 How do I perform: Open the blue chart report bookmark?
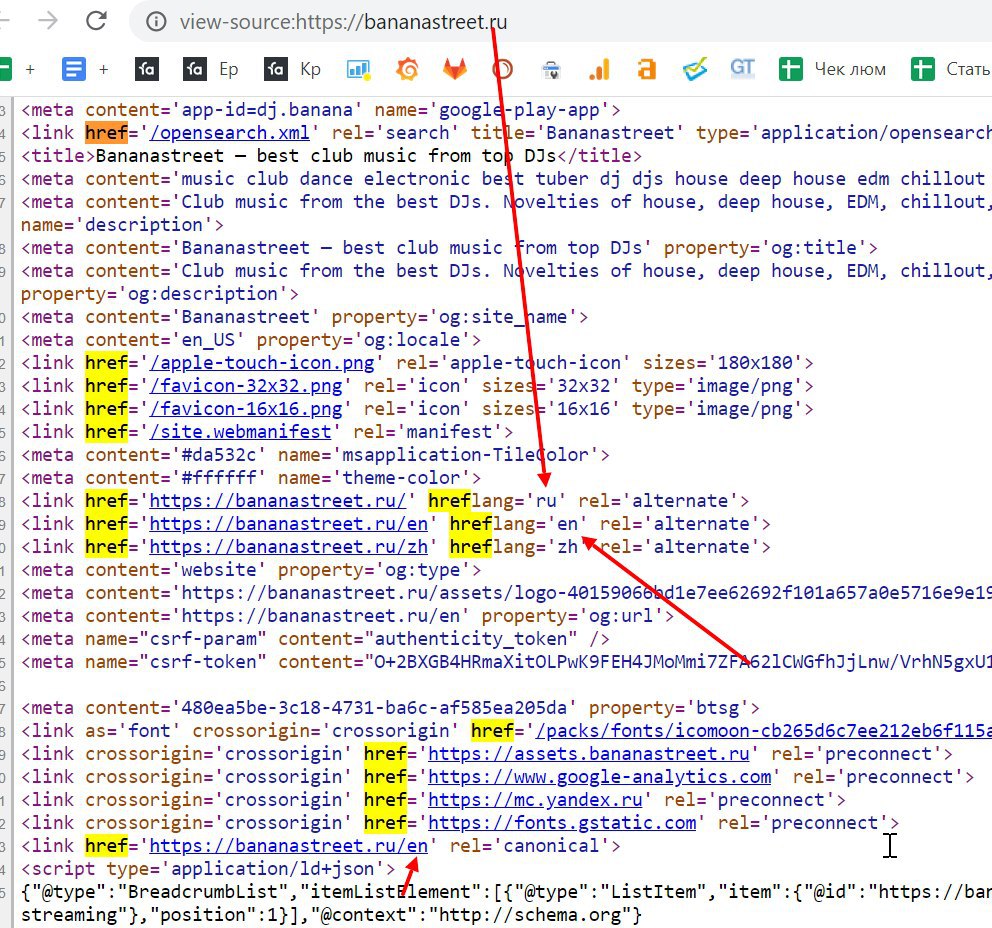(x=358, y=70)
